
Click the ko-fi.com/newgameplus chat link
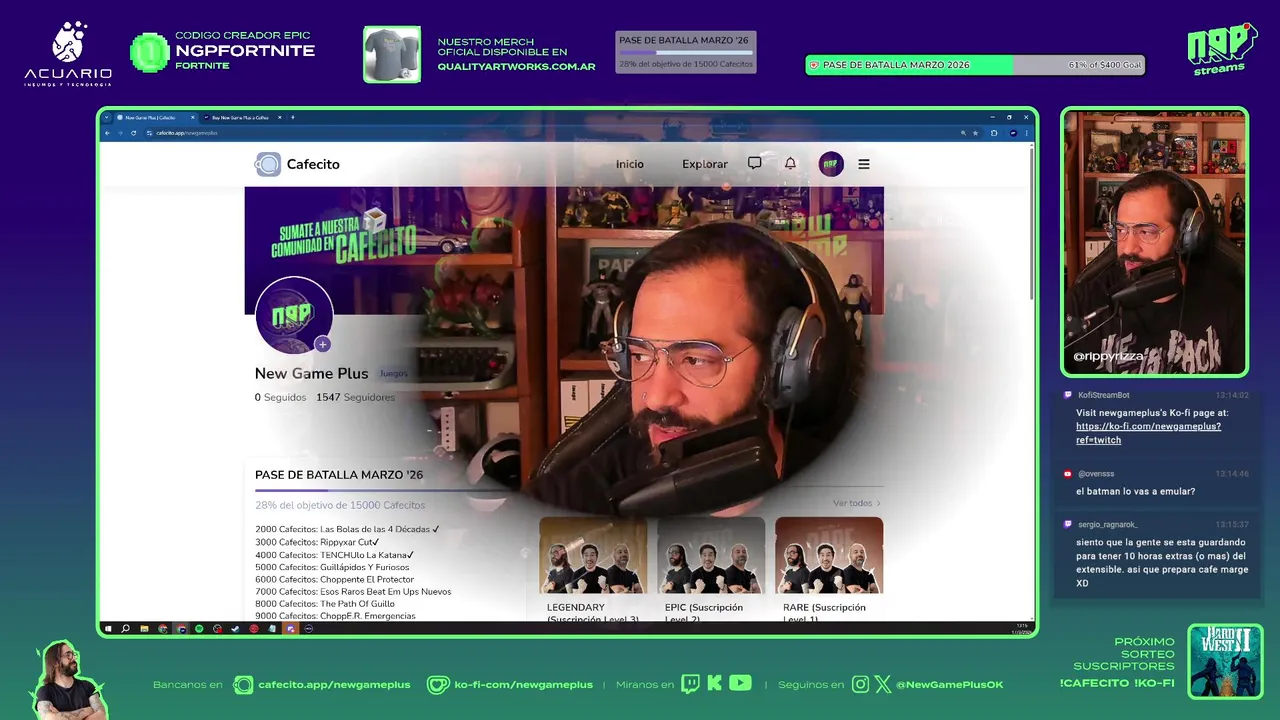pos(1148,433)
